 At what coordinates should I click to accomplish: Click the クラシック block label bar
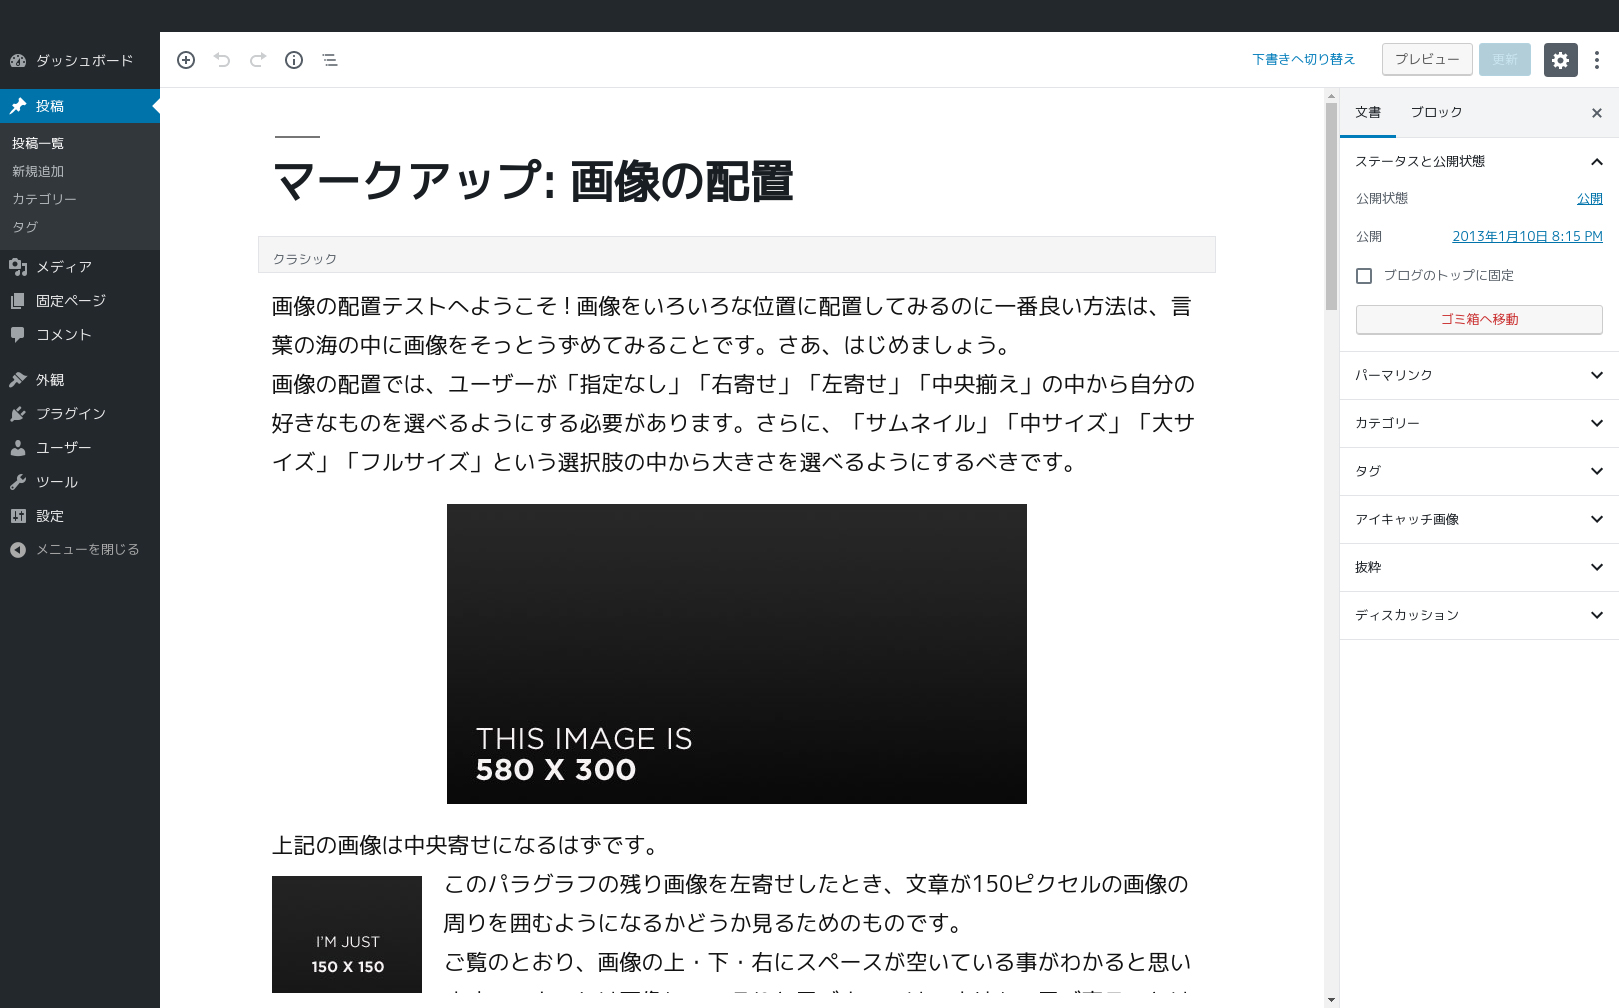click(737, 255)
